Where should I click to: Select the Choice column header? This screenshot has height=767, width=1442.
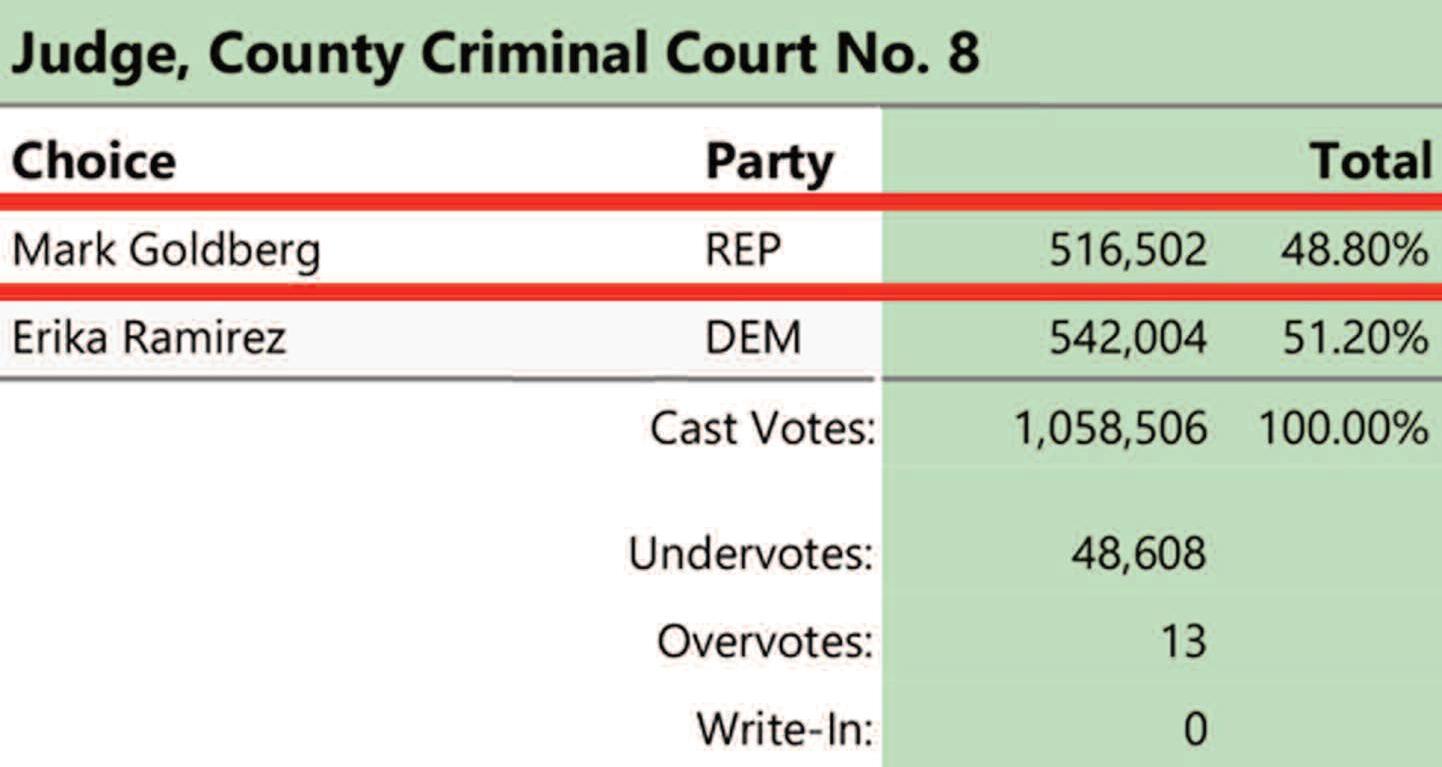[x=93, y=161]
